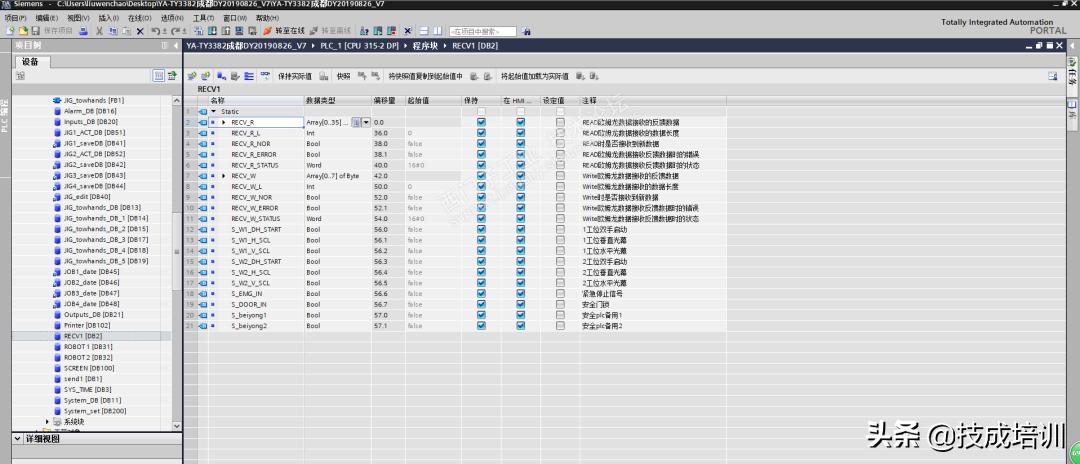Click the split editor vertically icon
This screenshot has width=1080, height=464.
tap(437, 31)
